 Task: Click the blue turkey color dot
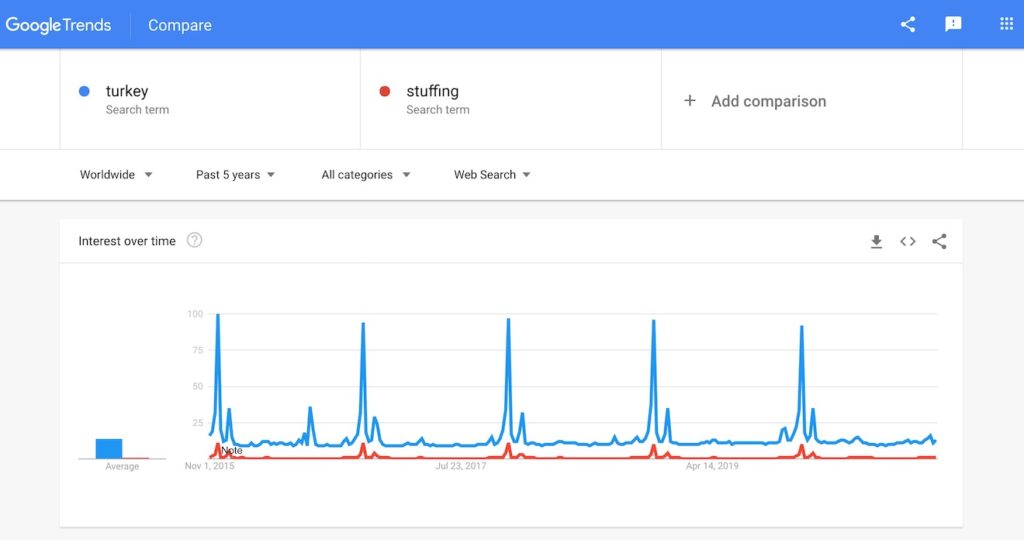(84, 91)
